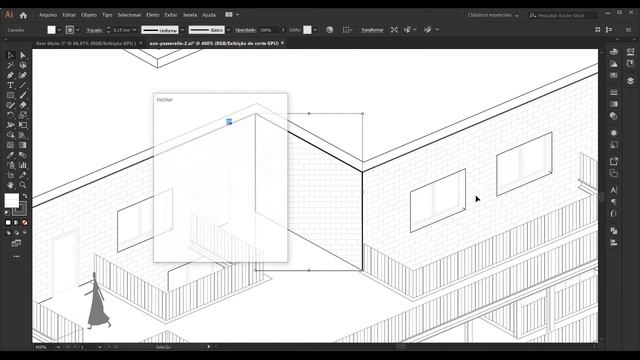Enable Draw Behind mode
Image resolution: width=640 pixels, height=360 pixels.
click(x=16, y=233)
